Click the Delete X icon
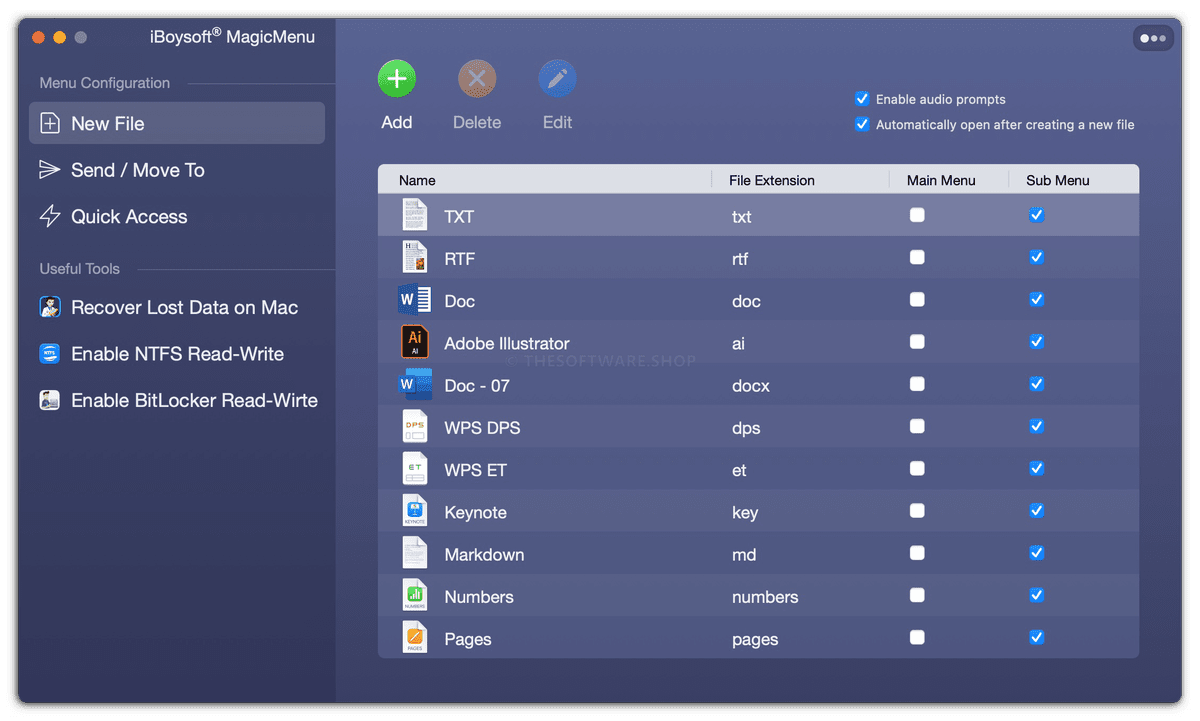The height and width of the screenshot is (721, 1200). pos(477,79)
